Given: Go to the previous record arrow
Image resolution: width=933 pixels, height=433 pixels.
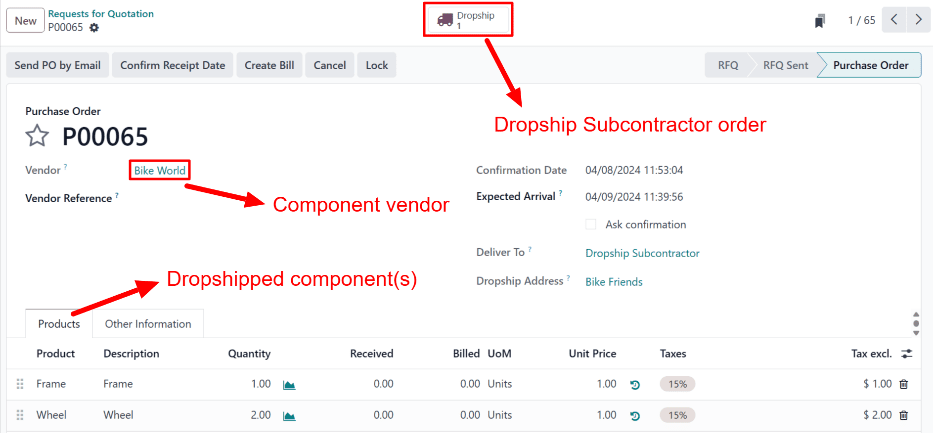Looking at the screenshot, I should click(x=896, y=20).
